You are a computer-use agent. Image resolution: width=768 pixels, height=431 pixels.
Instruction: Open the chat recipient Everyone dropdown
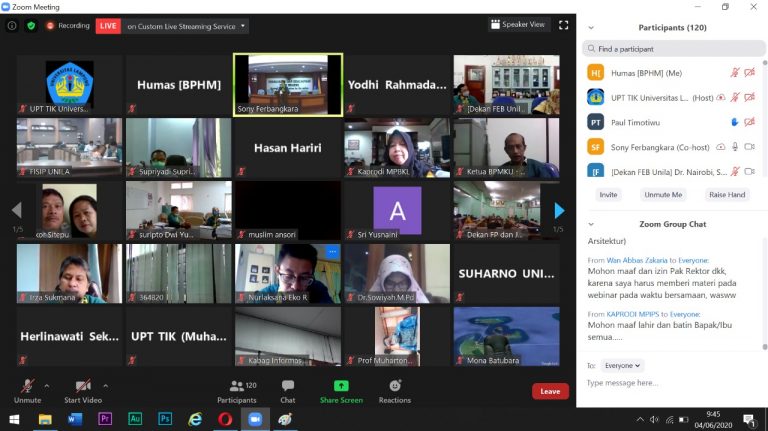point(623,366)
